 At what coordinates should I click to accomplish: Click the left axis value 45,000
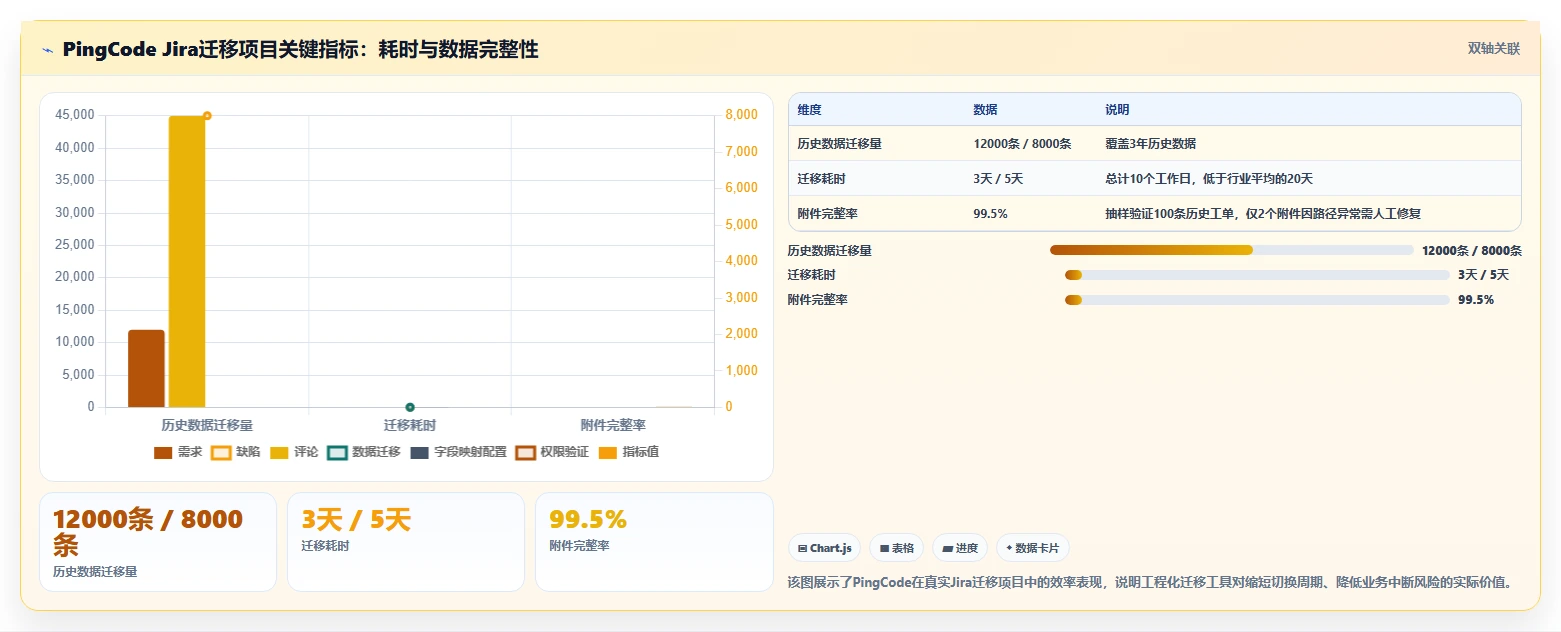pos(76,116)
